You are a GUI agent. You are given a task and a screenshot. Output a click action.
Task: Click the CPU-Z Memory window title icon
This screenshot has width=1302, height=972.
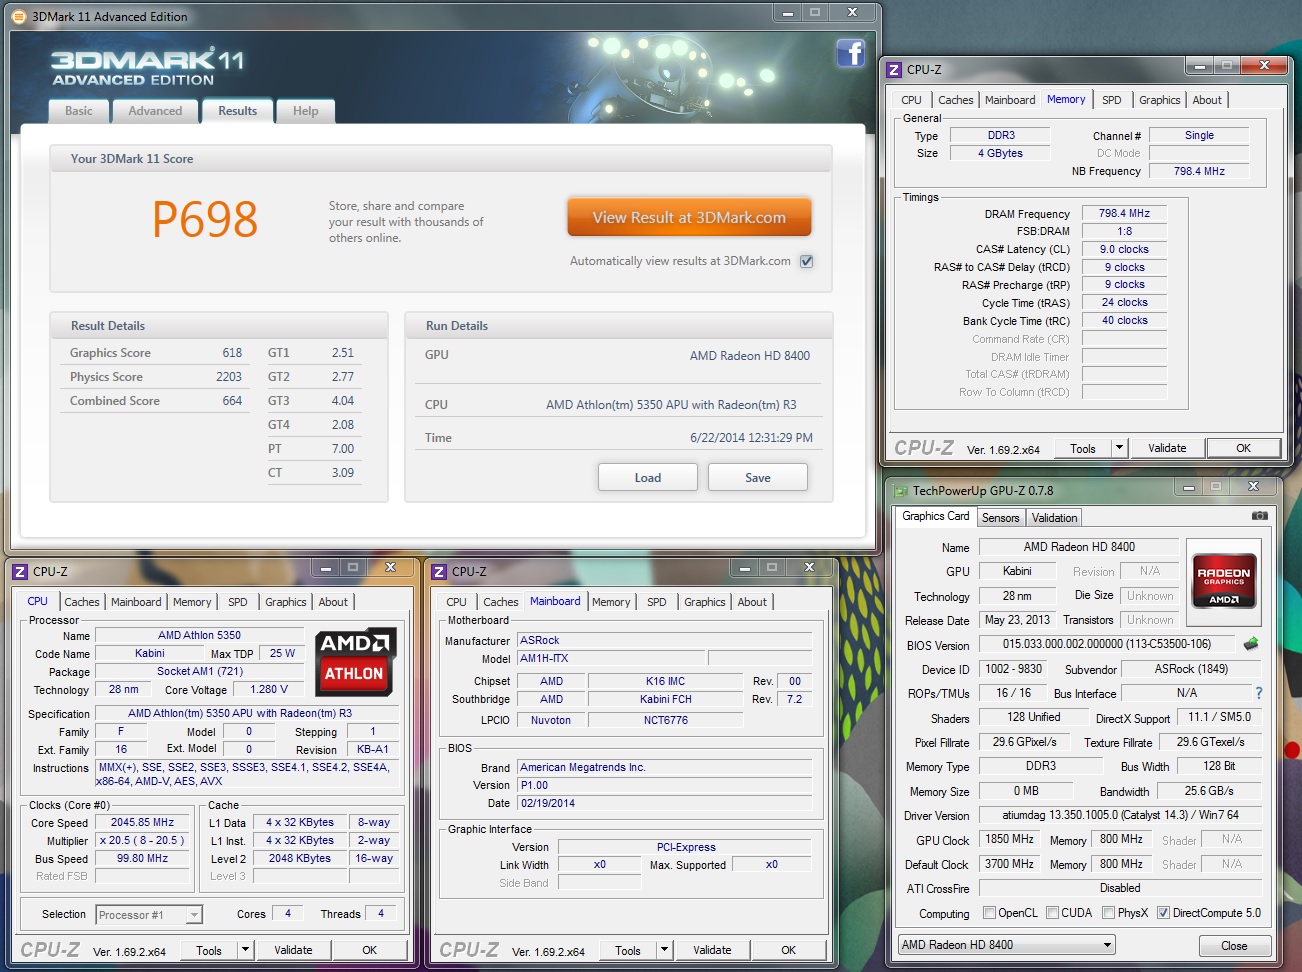[894, 70]
